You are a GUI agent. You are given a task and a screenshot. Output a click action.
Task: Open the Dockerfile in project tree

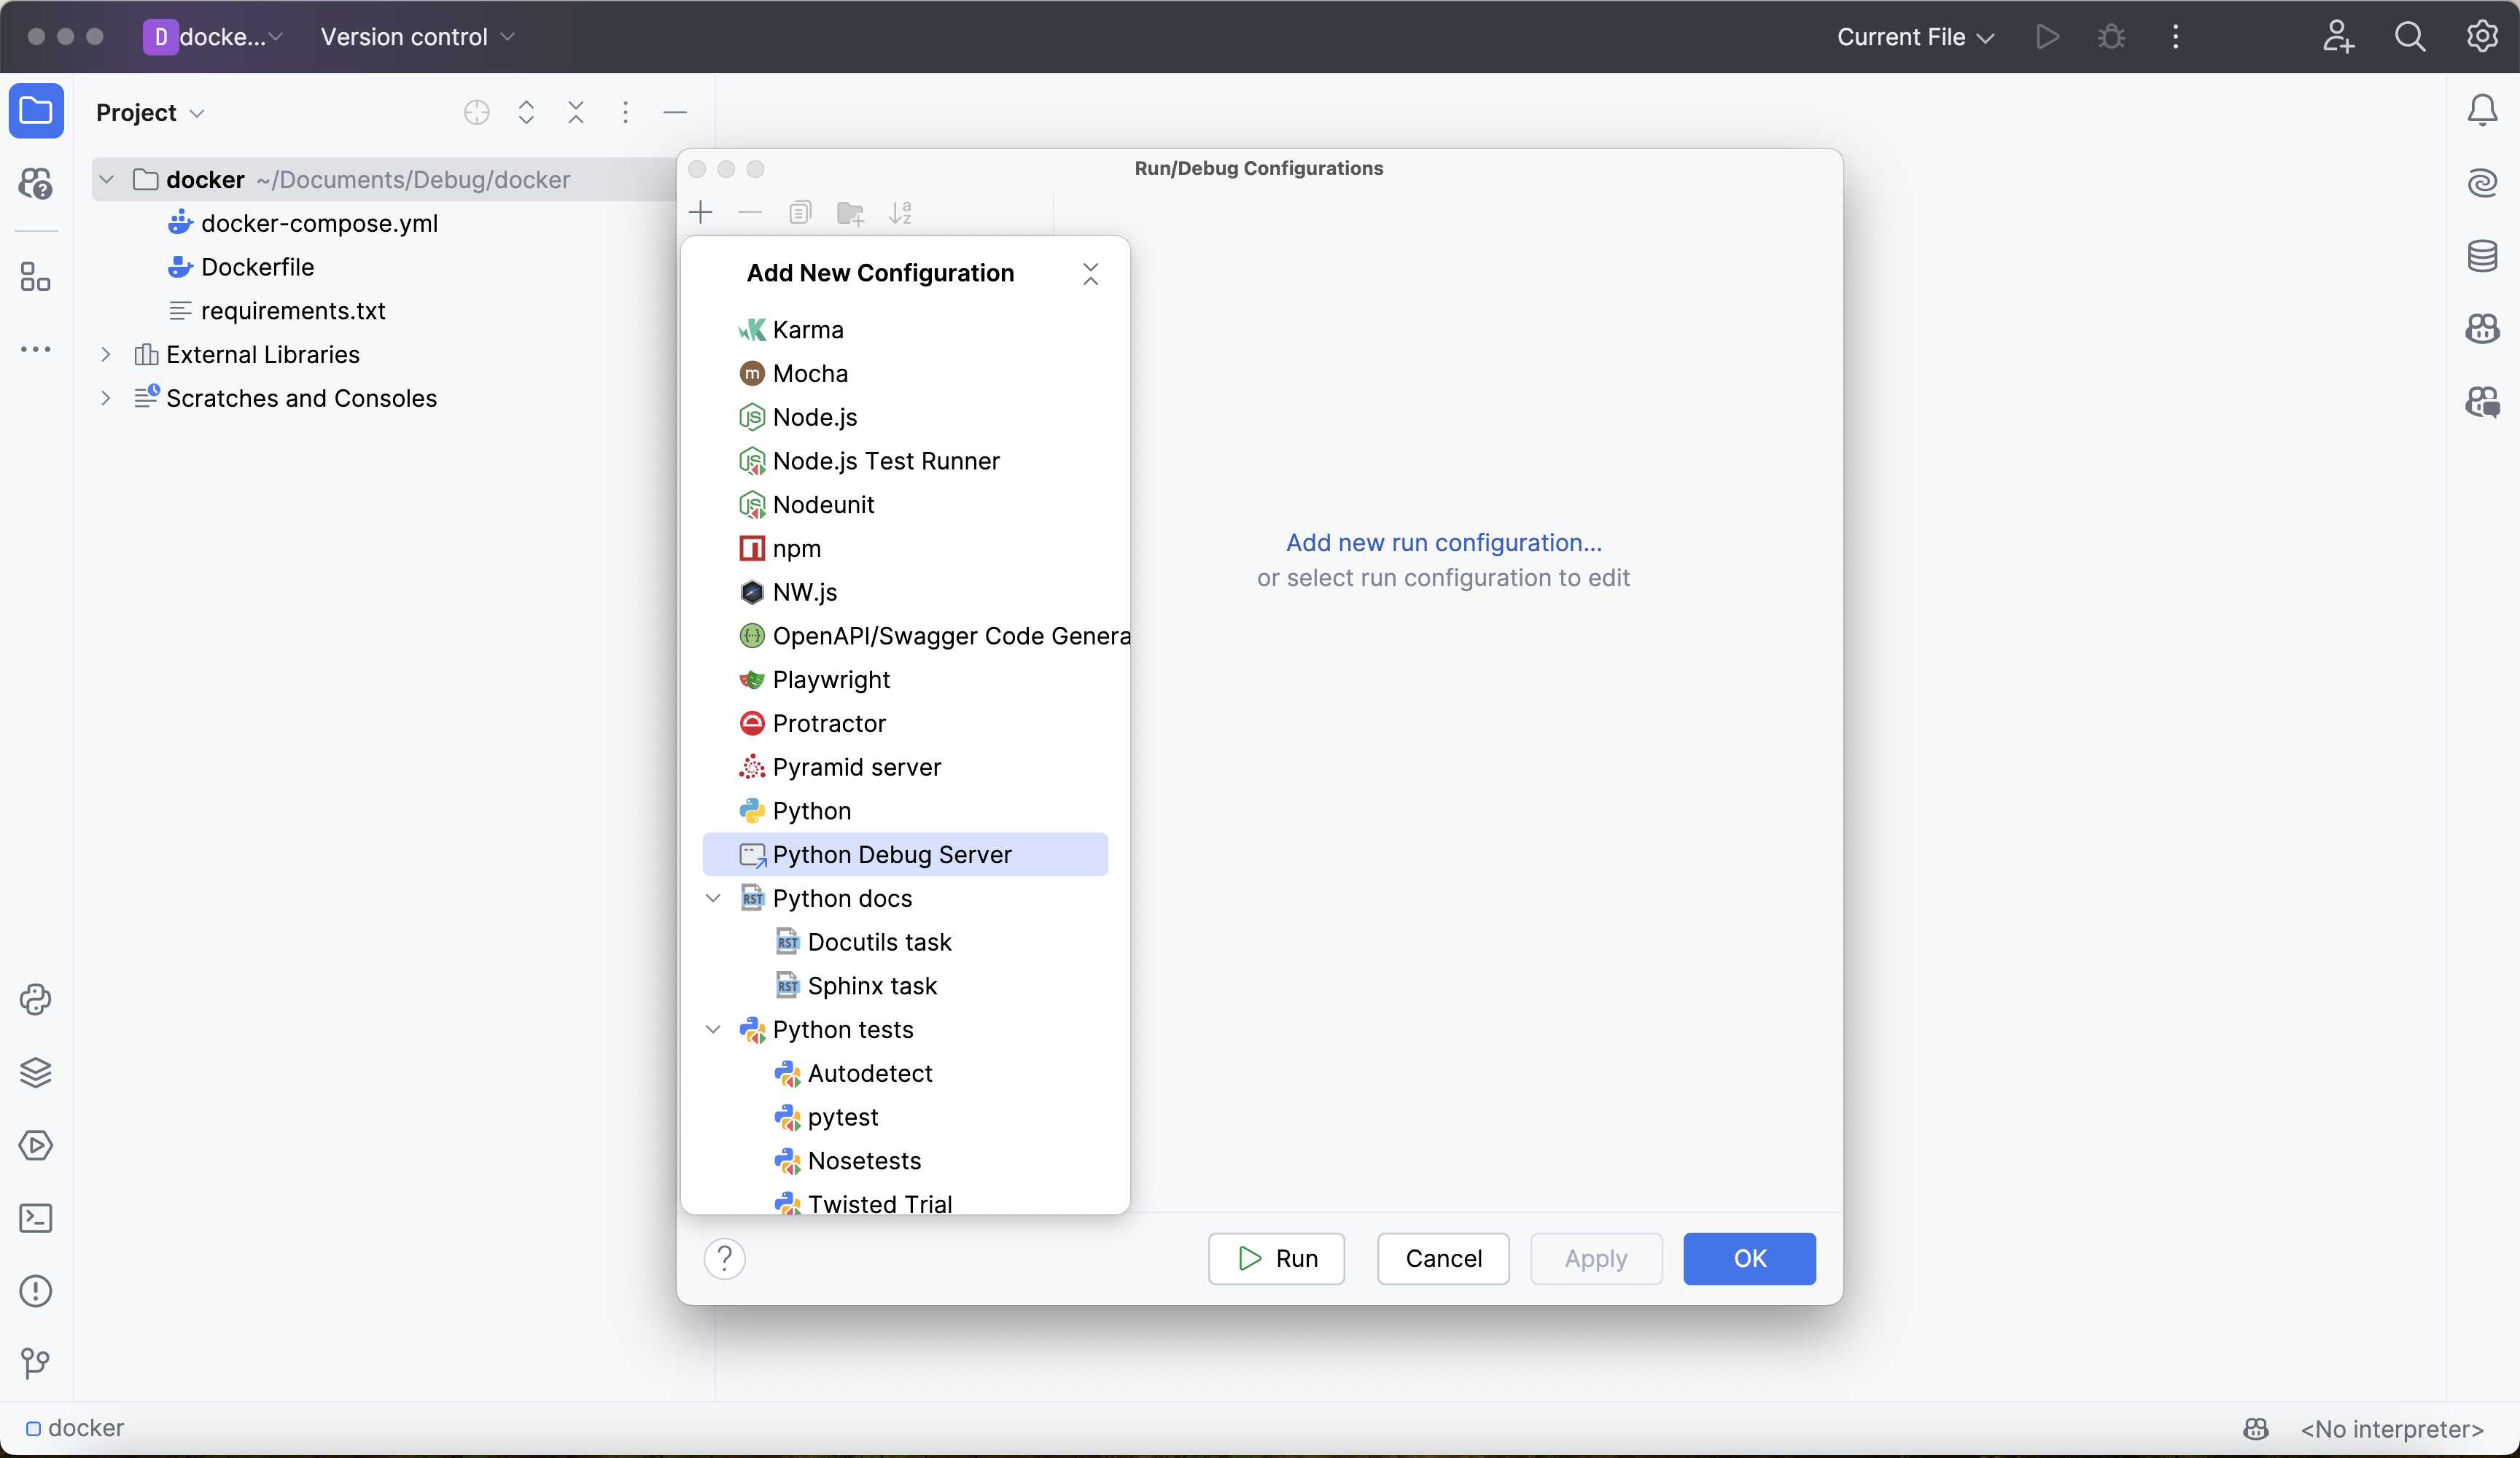(x=257, y=267)
